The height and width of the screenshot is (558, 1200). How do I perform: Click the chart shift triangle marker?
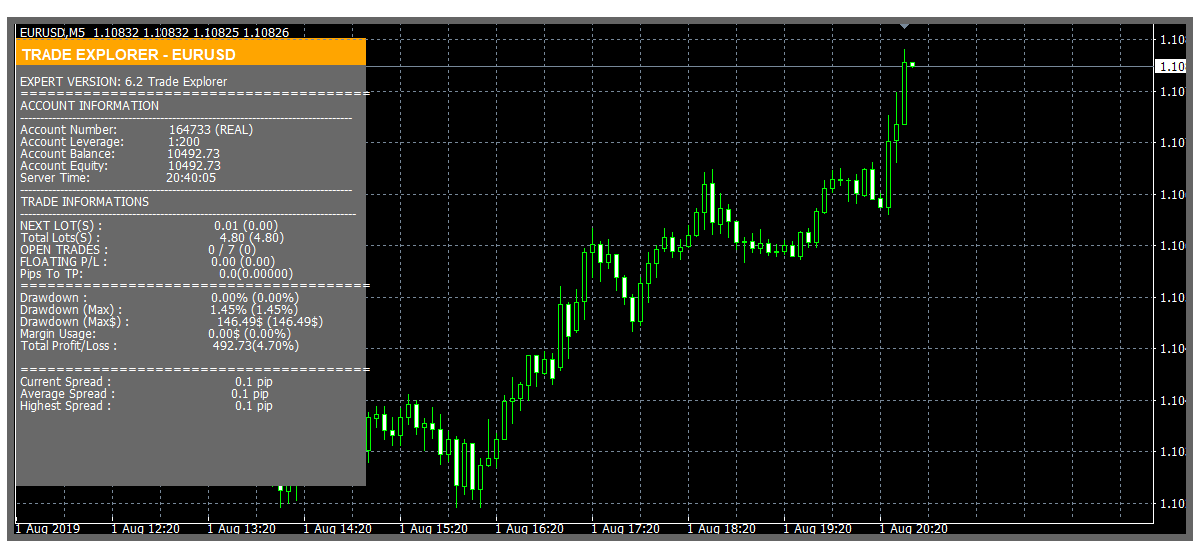(904, 24)
